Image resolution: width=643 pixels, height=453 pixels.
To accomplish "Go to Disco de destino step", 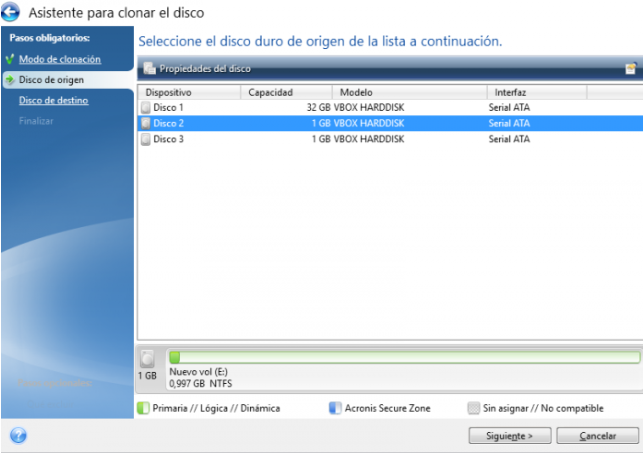I will coord(53,100).
